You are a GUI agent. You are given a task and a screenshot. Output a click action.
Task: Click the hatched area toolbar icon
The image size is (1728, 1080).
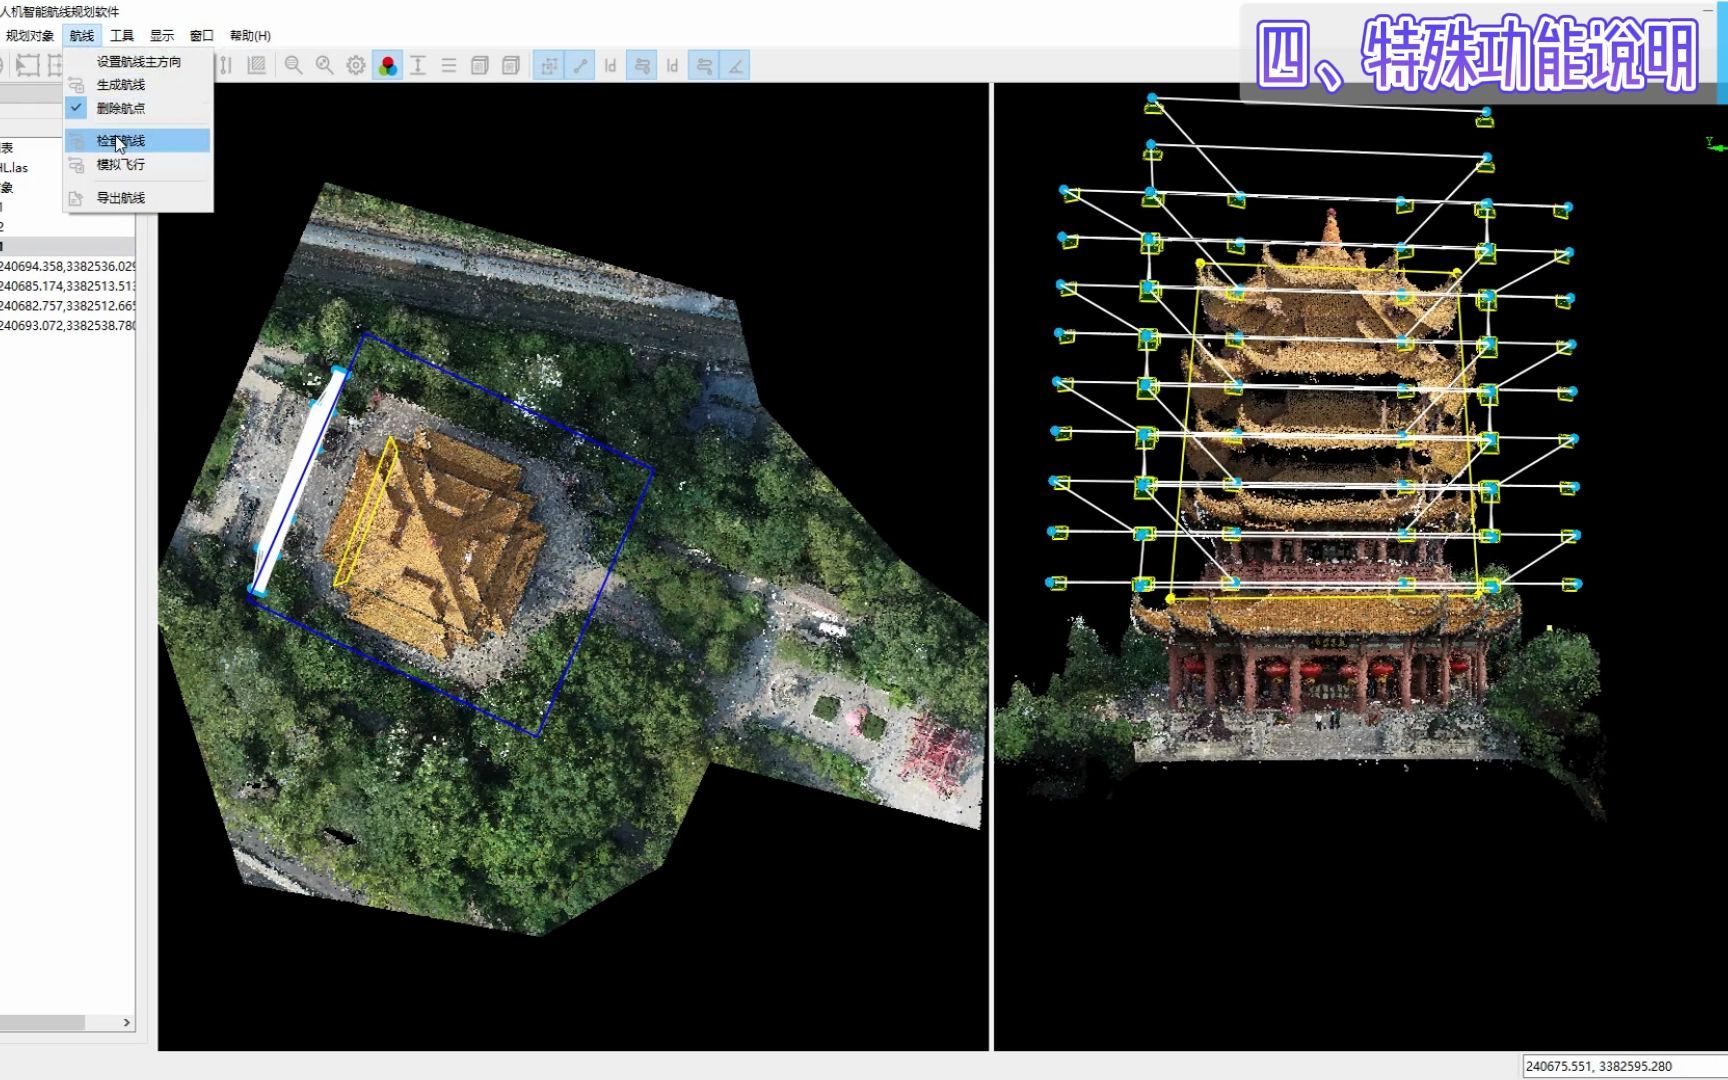[257, 66]
